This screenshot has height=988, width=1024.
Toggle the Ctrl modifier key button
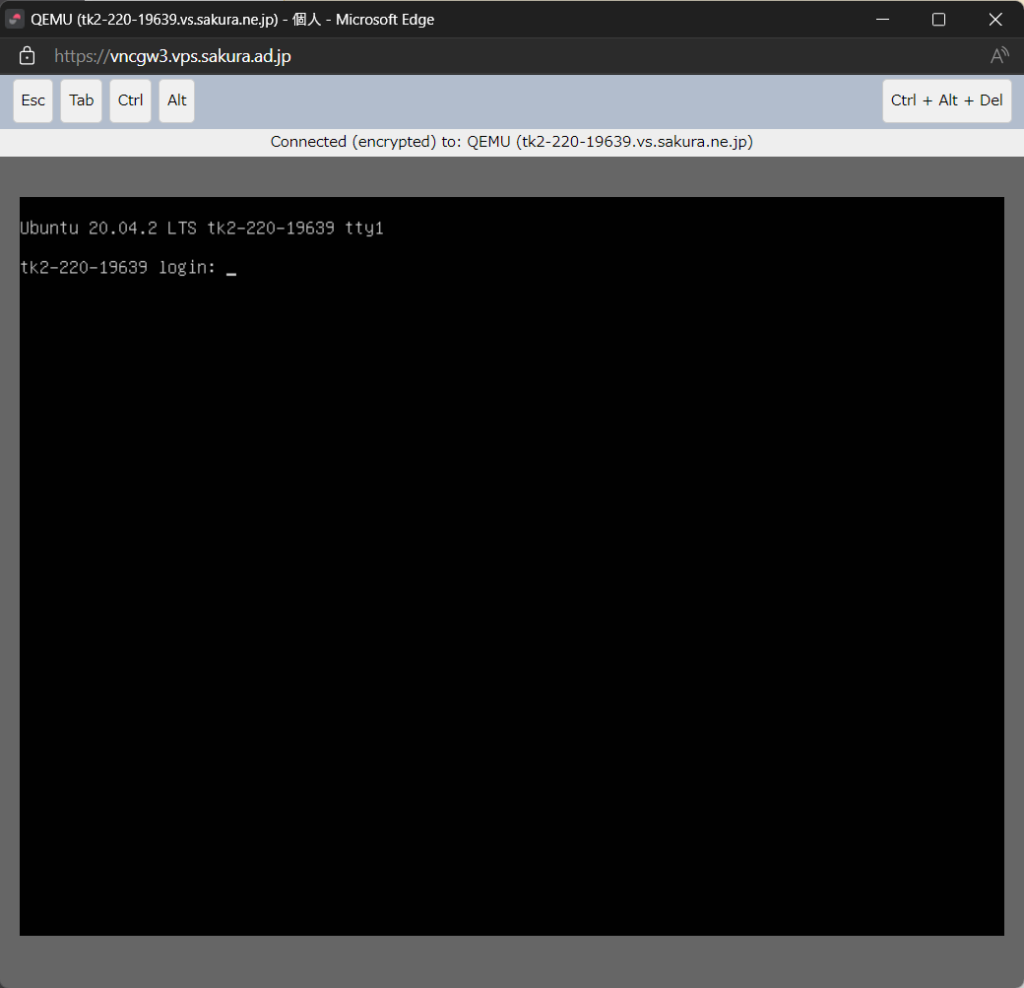[130, 101]
